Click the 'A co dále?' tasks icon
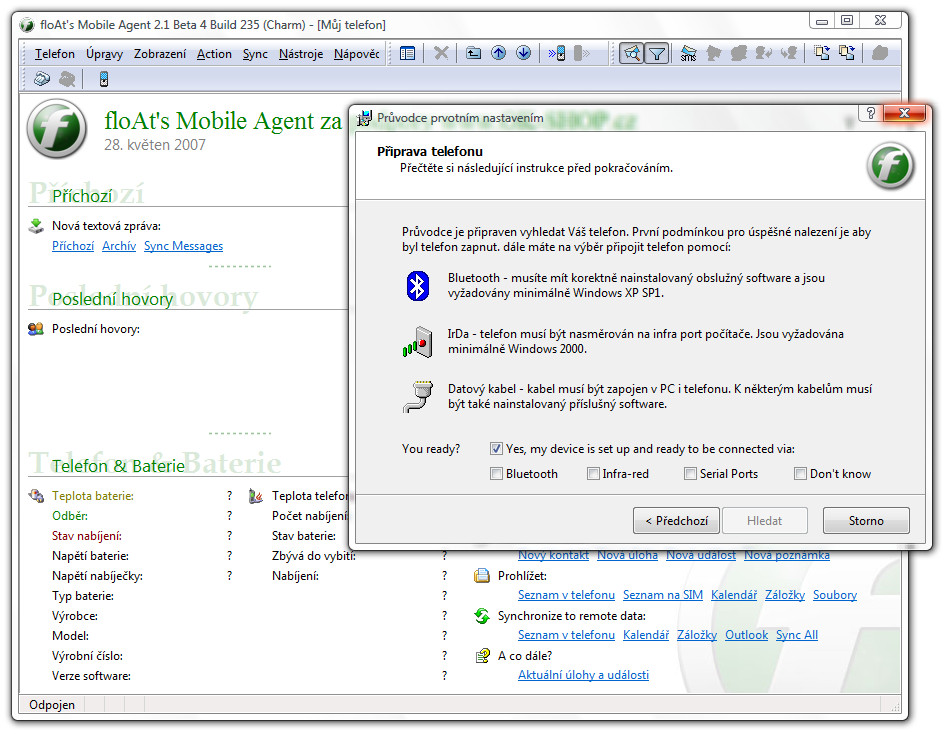This screenshot has height=735, width=946. tap(482, 656)
